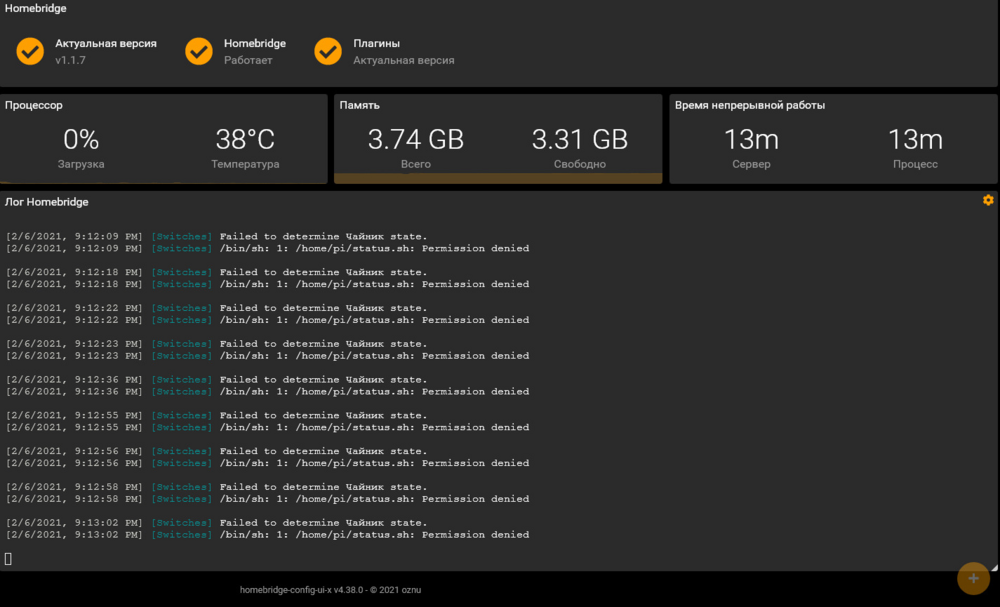This screenshot has width=1000, height=607.
Task: Click the Процесс uptime label
Action: pos(915,164)
